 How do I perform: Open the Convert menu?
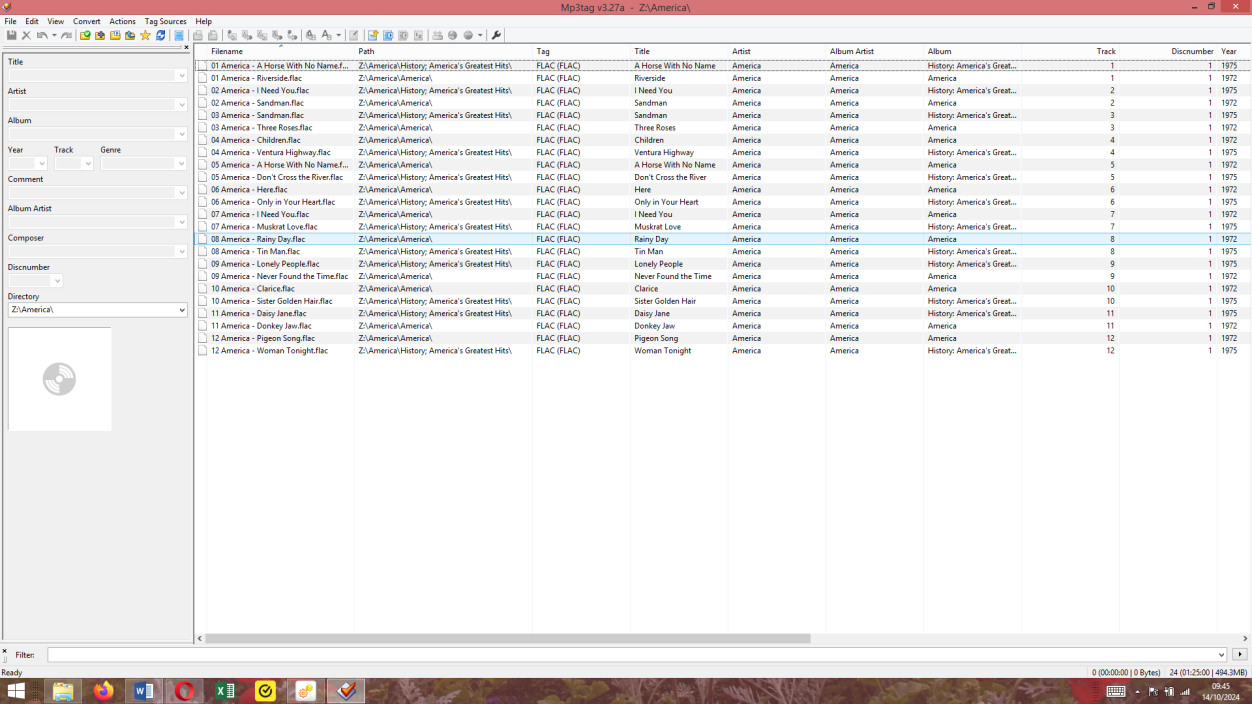tap(86, 21)
